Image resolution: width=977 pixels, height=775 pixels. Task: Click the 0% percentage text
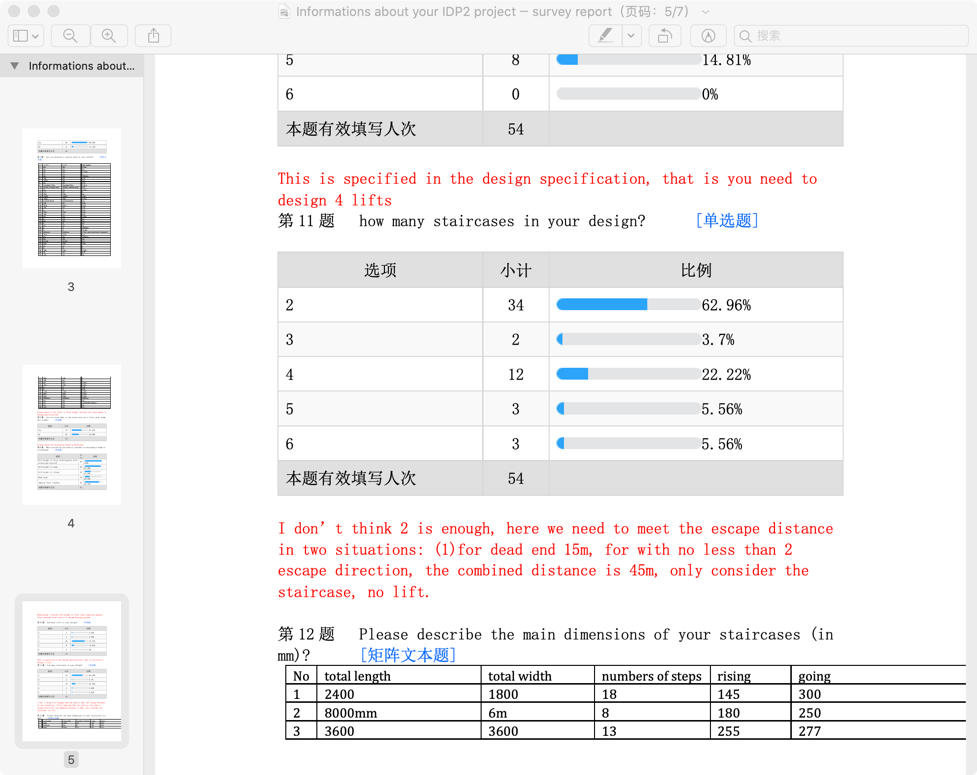[x=710, y=95]
